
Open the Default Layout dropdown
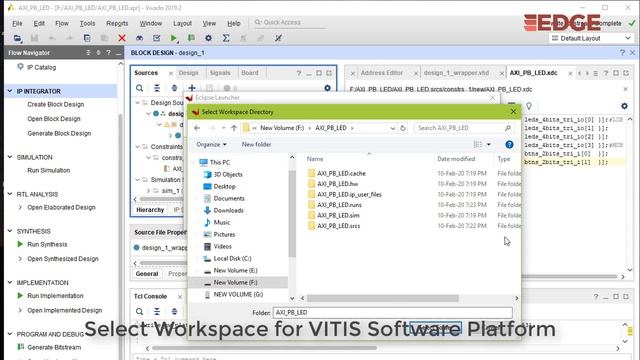pyautogui.click(x=591, y=38)
